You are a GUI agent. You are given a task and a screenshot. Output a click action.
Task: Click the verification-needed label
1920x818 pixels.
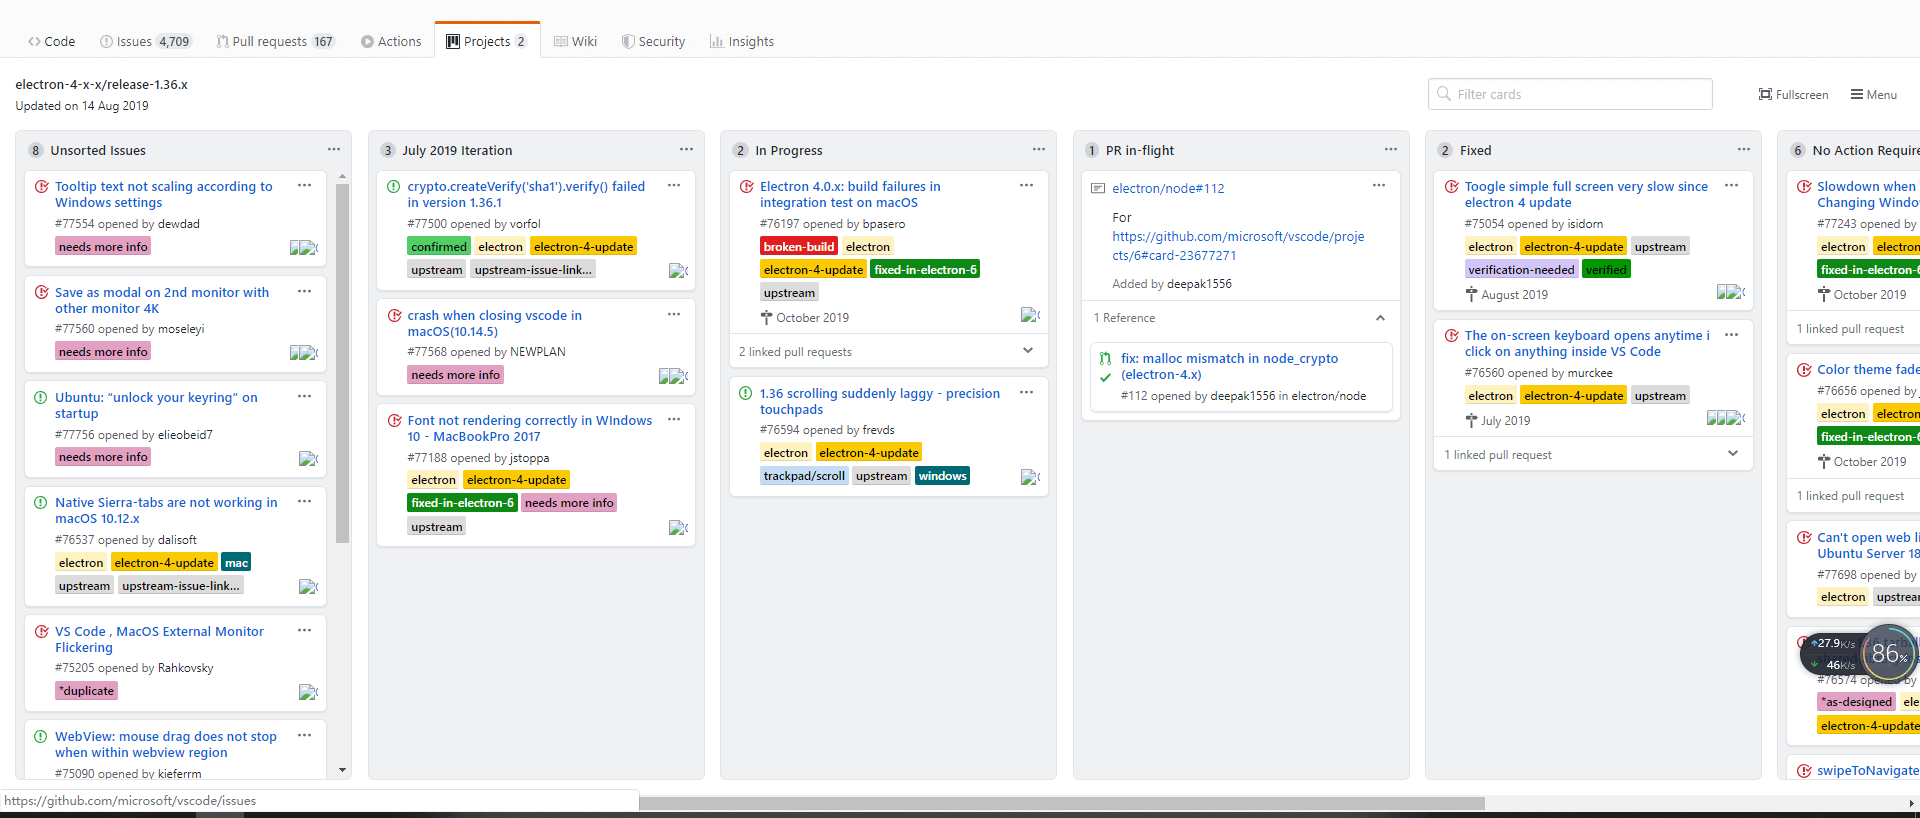1521,270
